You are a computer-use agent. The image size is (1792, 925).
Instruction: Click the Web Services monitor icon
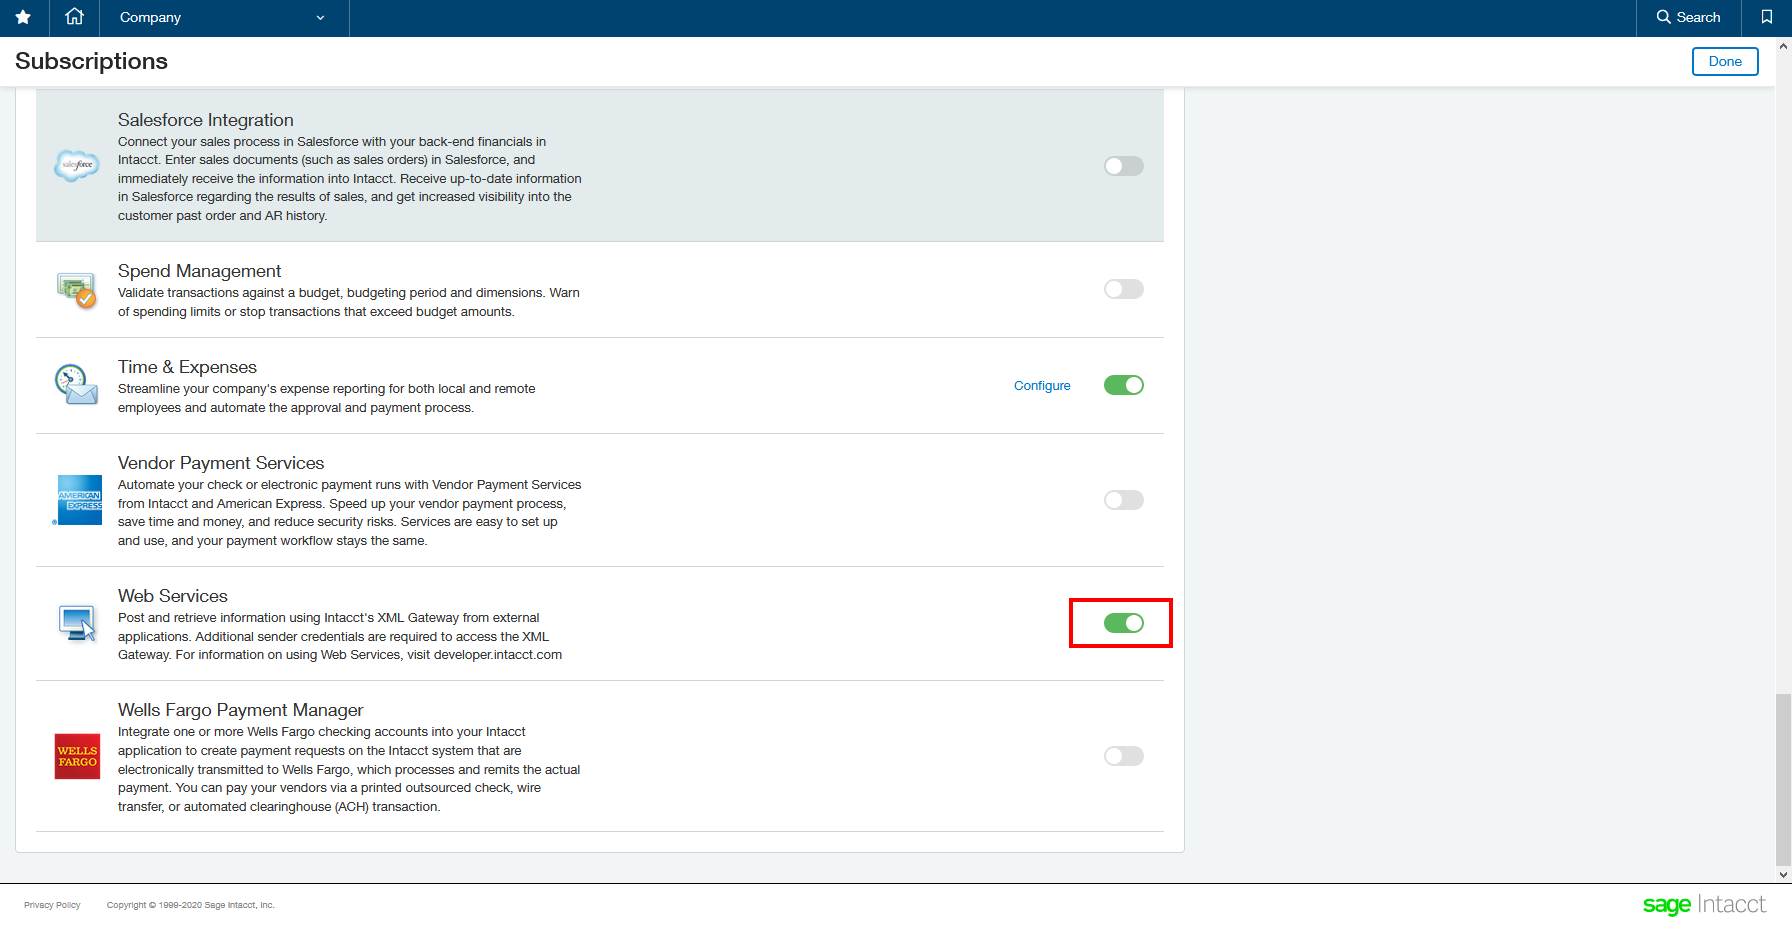click(x=75, y=622)
